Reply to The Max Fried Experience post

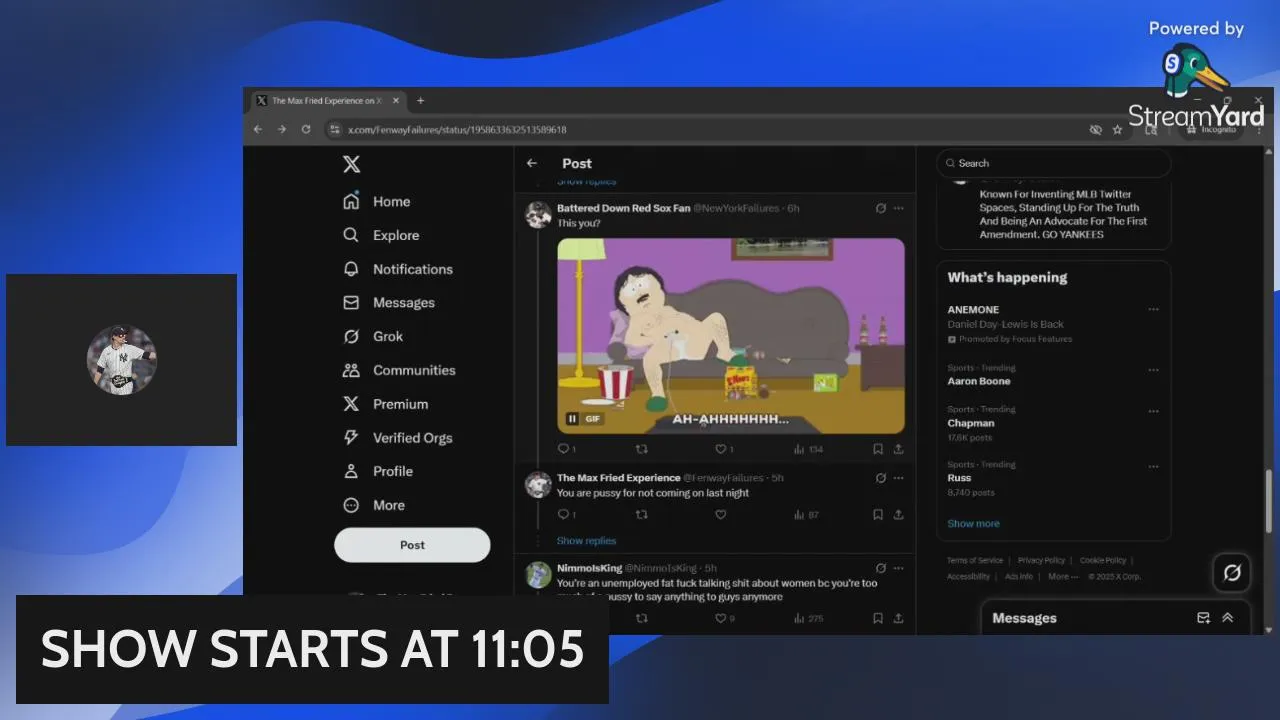565,514
